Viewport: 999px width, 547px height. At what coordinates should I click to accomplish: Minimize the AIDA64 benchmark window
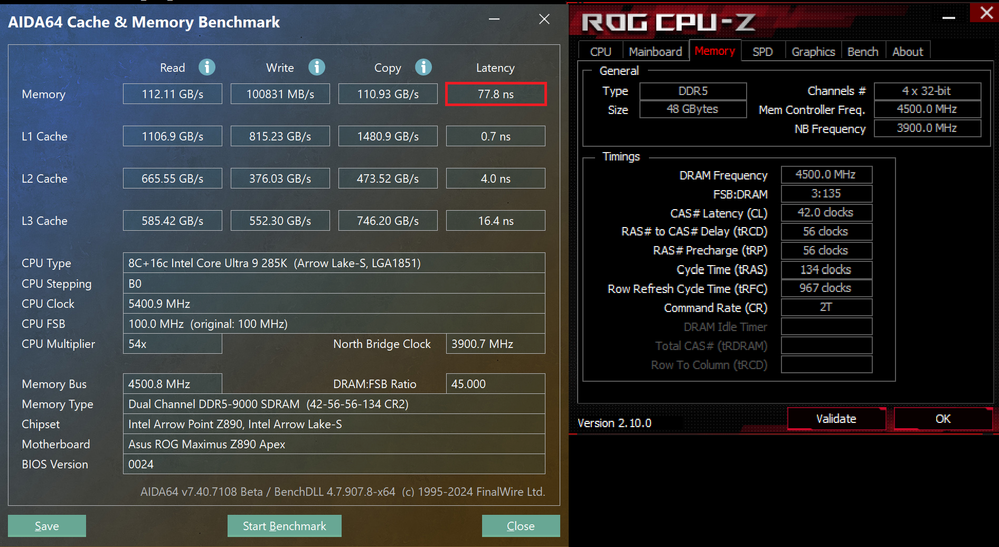[x=494, y=19]
